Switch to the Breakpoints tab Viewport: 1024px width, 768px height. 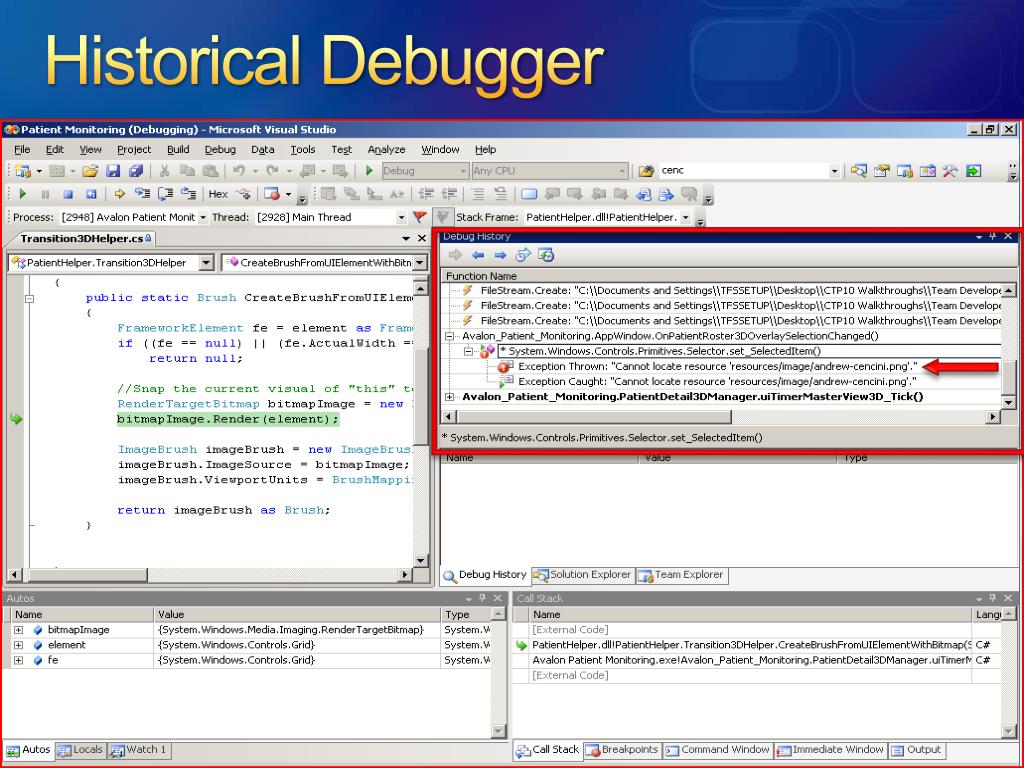point(622,750)
